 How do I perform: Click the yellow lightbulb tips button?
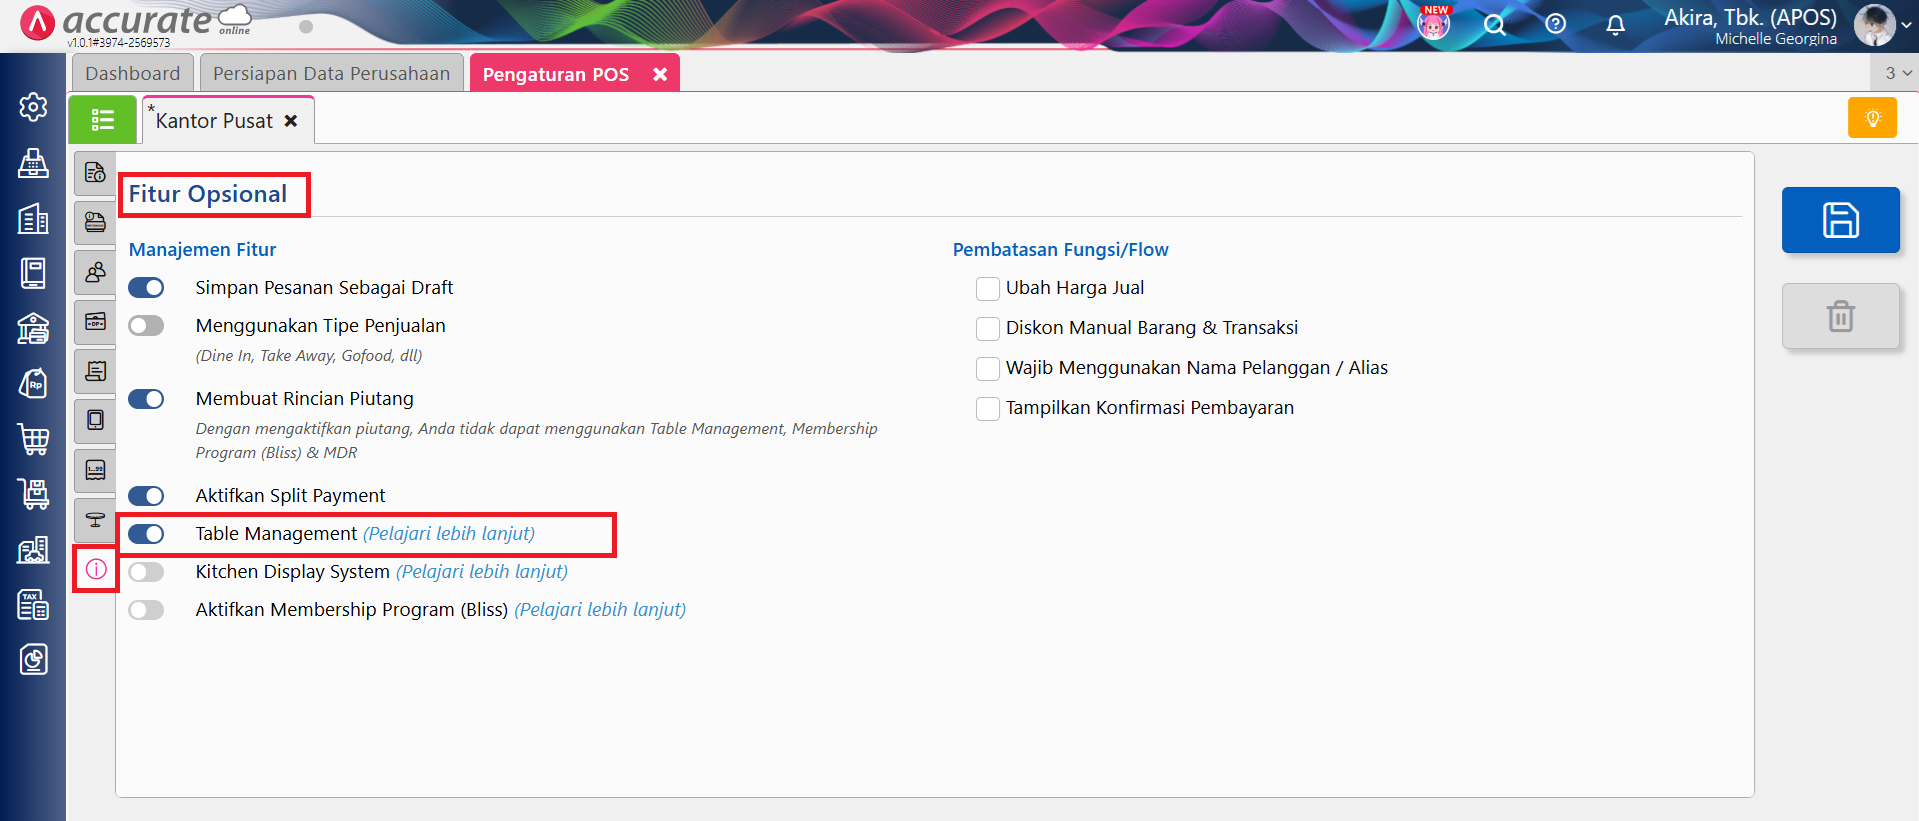point(1872,118)
